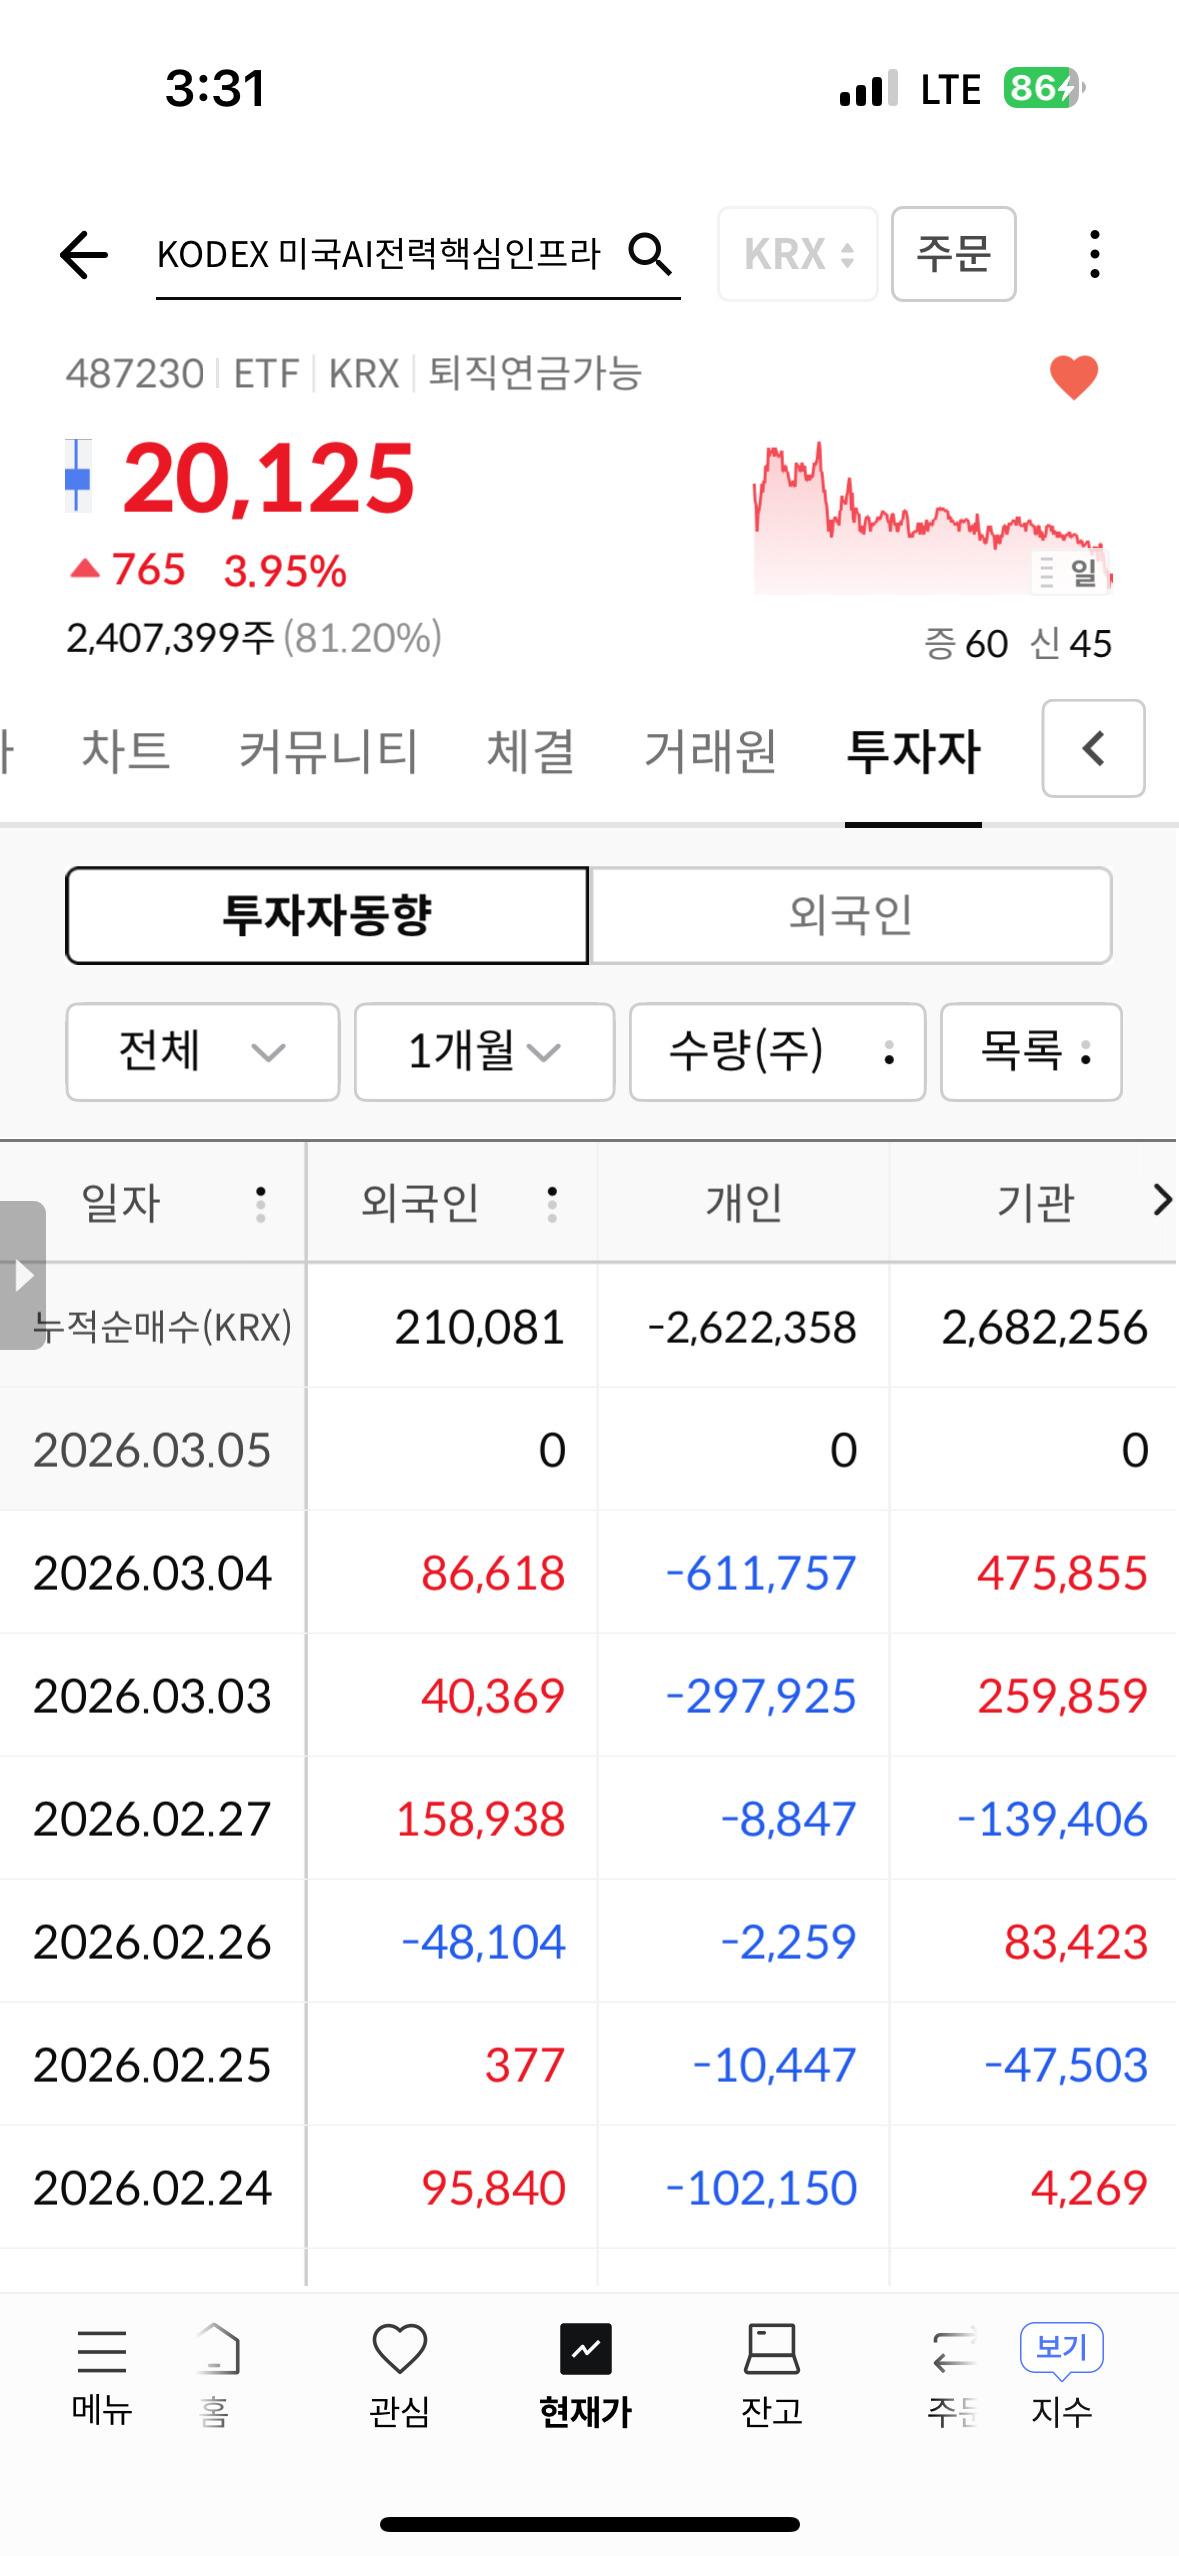Expand the gray side panel arrow handle
This screenshot has width=1179, height=2556.
click(23, 1275)
